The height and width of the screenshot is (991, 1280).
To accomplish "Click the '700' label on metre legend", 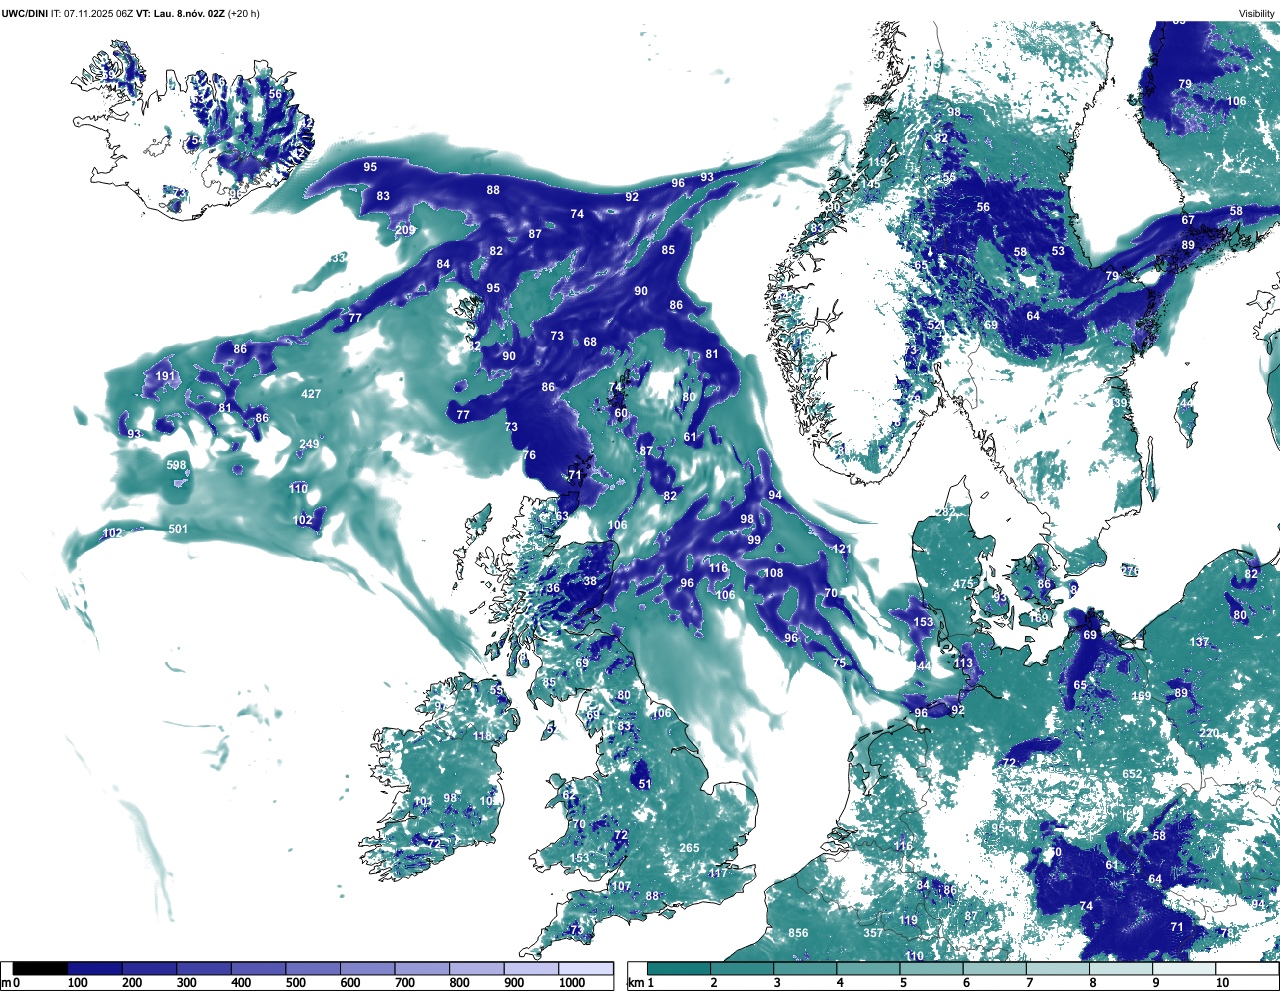I will pos(405,983).
